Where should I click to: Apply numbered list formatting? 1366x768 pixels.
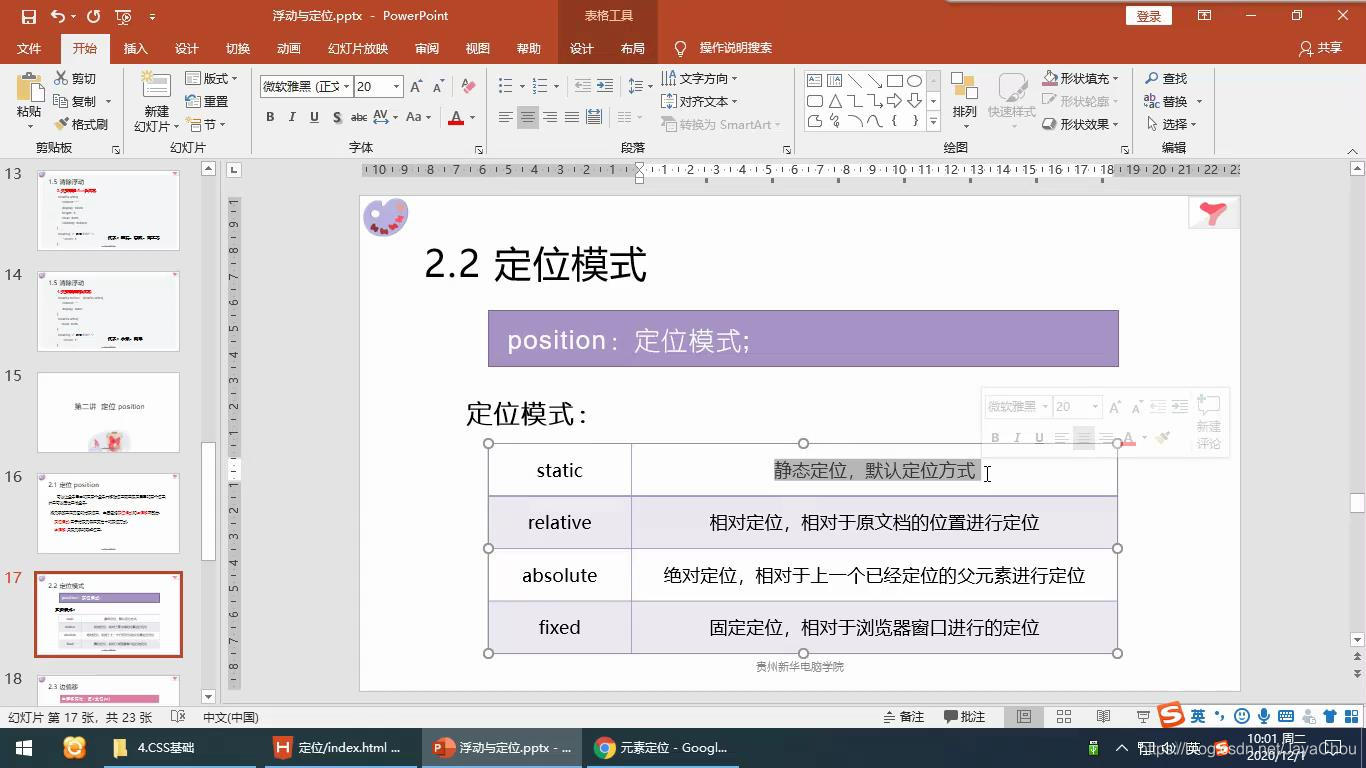(540, 86)
